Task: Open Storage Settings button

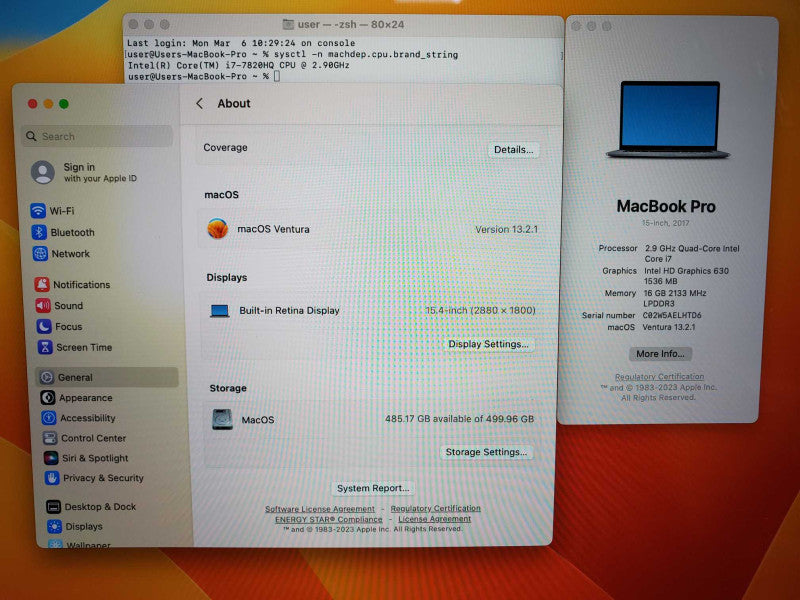Action: 486,452
